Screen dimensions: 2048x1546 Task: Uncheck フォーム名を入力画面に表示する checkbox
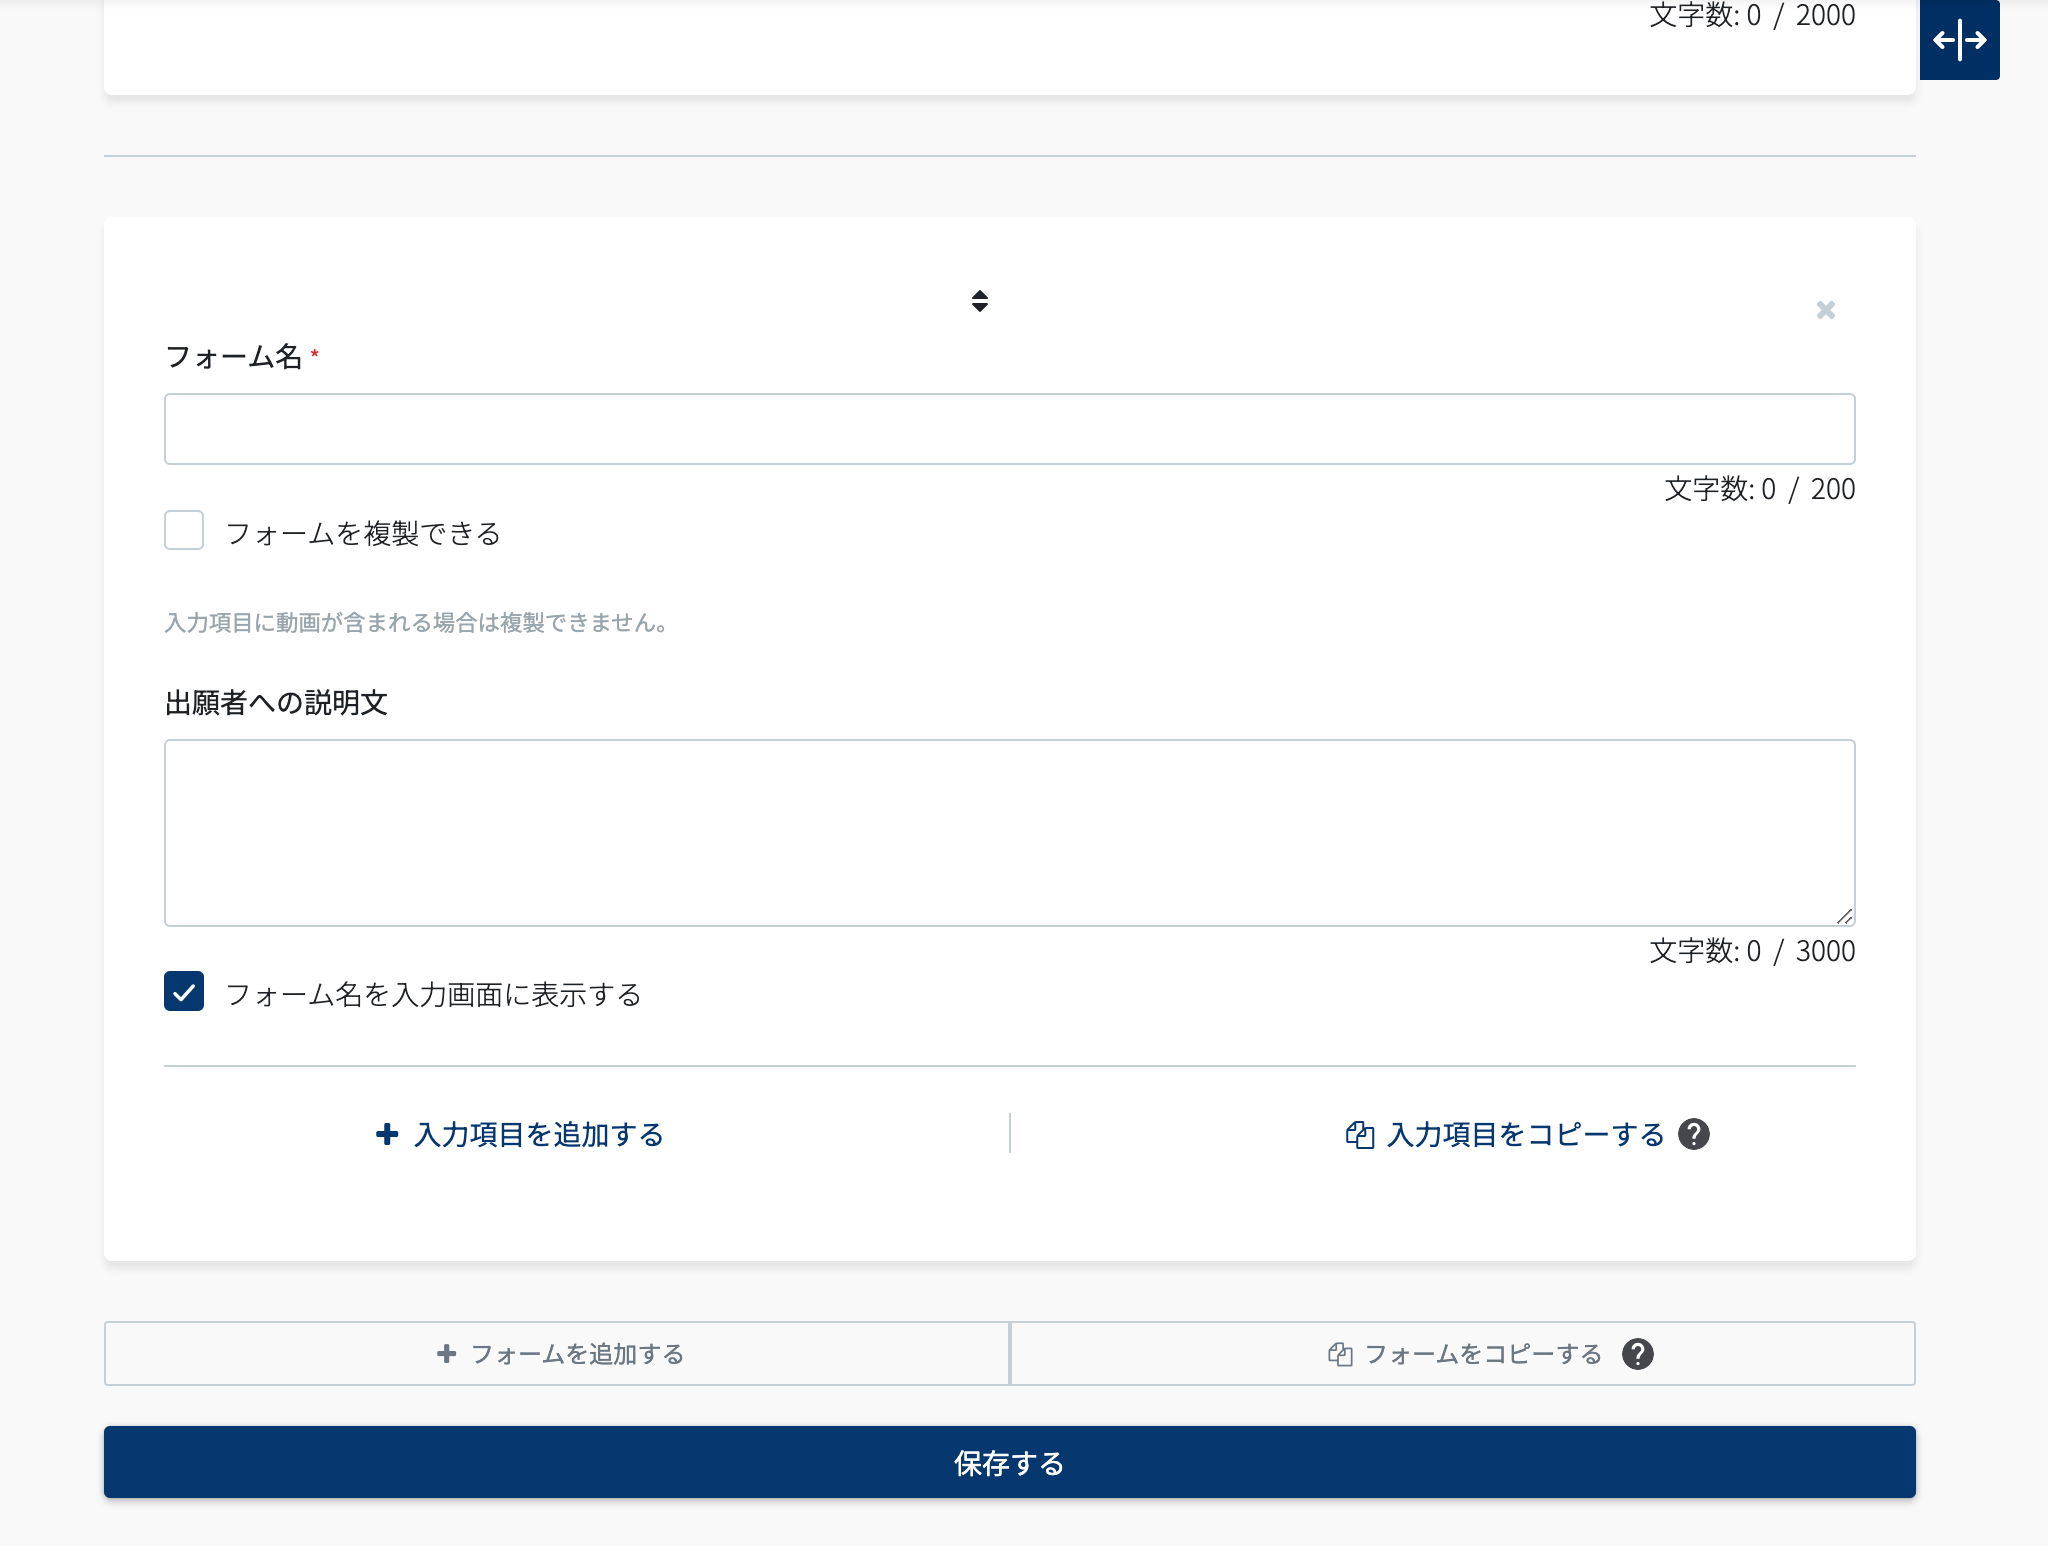pyautogui.click(x=184, y=992)
